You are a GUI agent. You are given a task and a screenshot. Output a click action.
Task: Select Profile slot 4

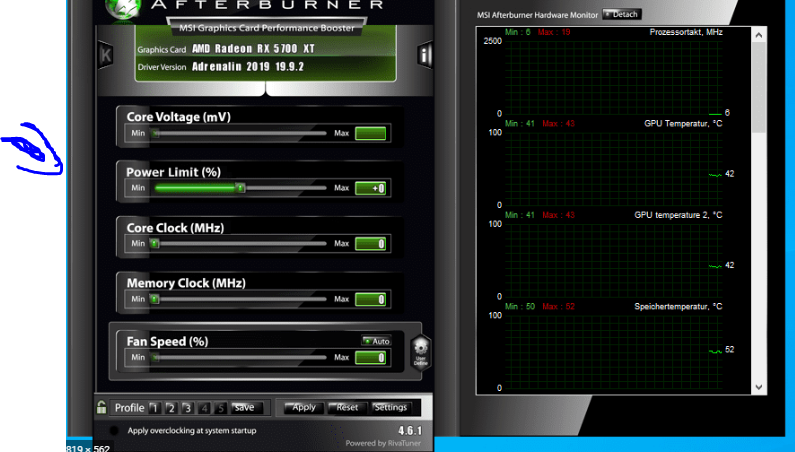[204, 408]
